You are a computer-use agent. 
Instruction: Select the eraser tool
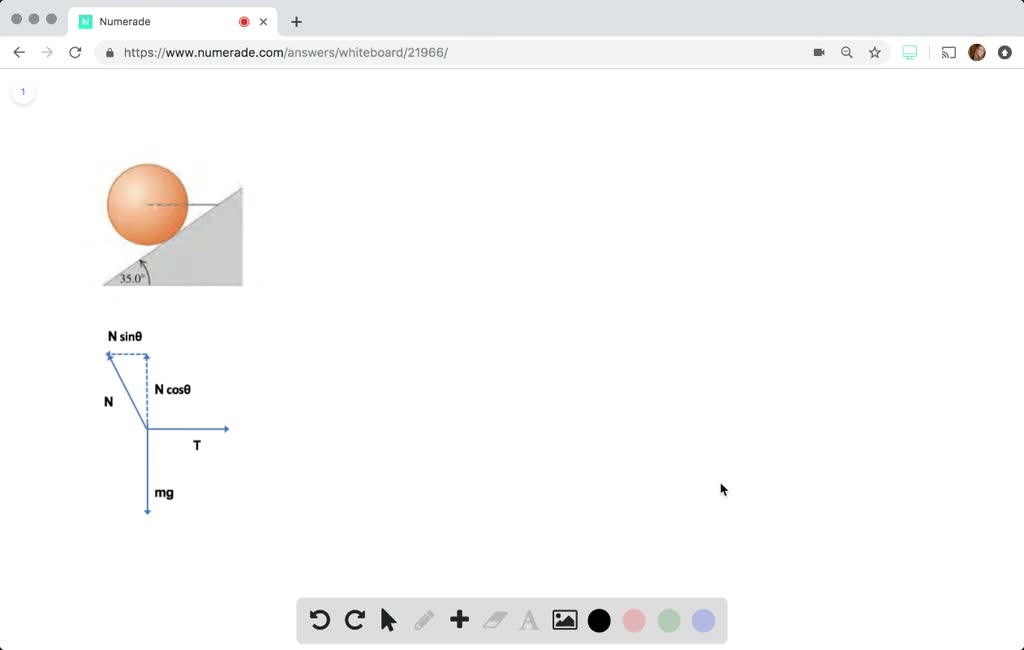coord(495,620)
